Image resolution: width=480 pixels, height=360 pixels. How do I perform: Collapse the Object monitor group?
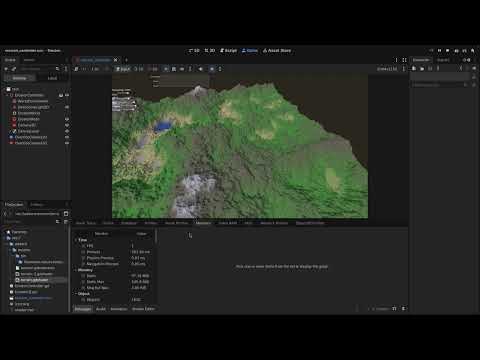point(76,294)
